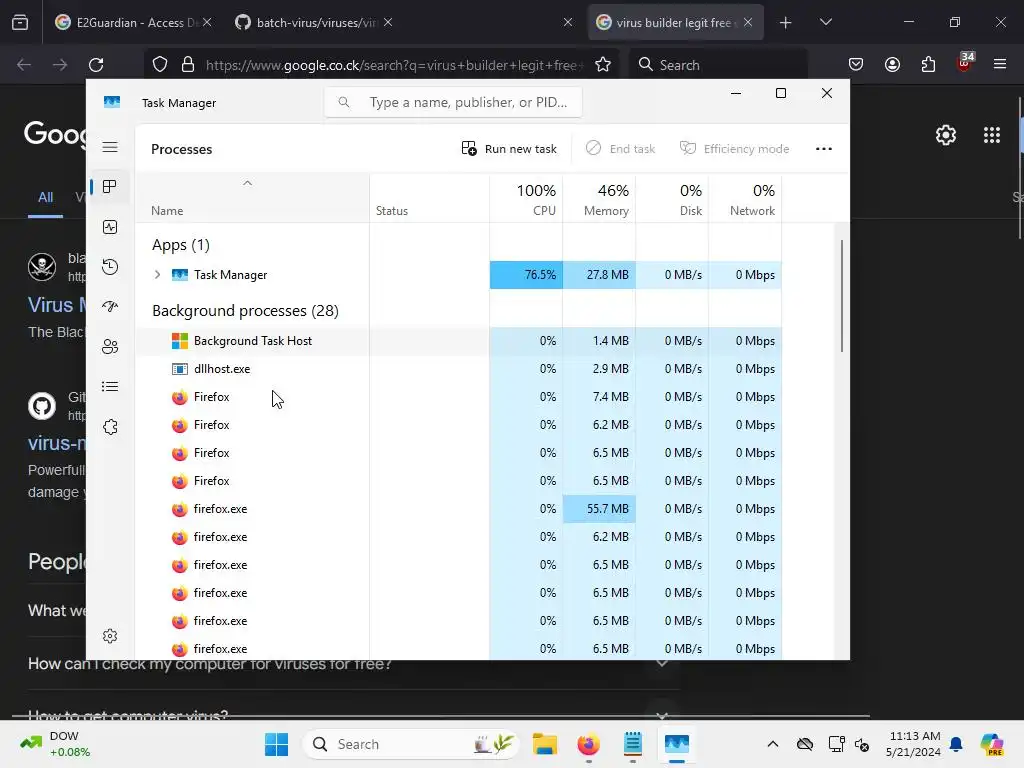The width and height of the screenshot is (1024, 768).
Task: Click taskbar Search box
Action: click(x=411, y=744)
